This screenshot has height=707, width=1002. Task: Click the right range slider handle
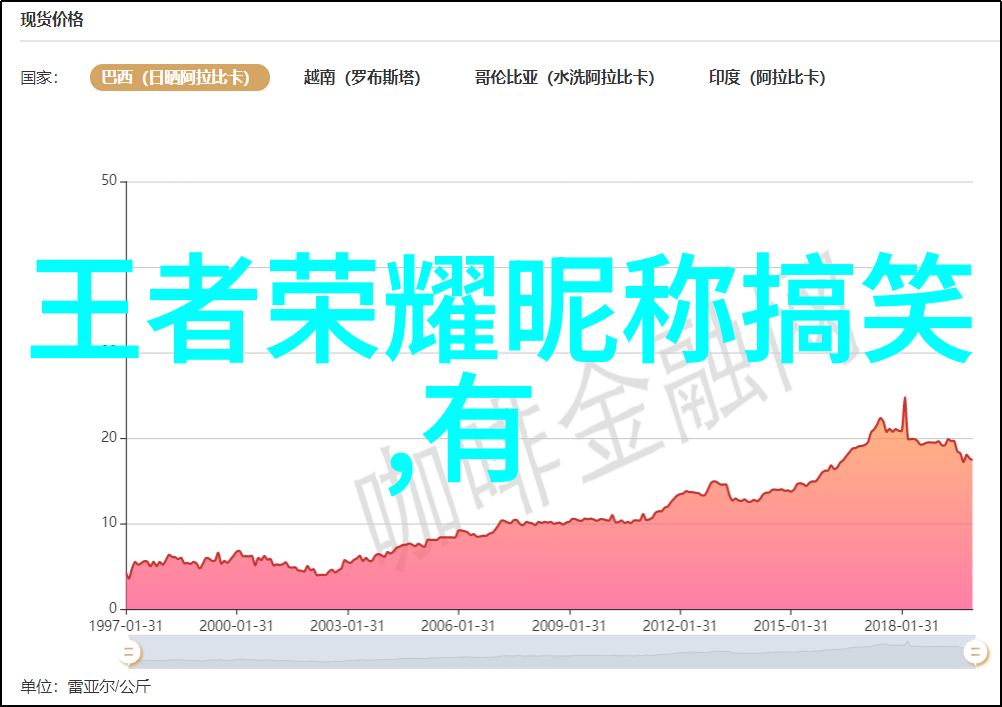coord(975,653)
